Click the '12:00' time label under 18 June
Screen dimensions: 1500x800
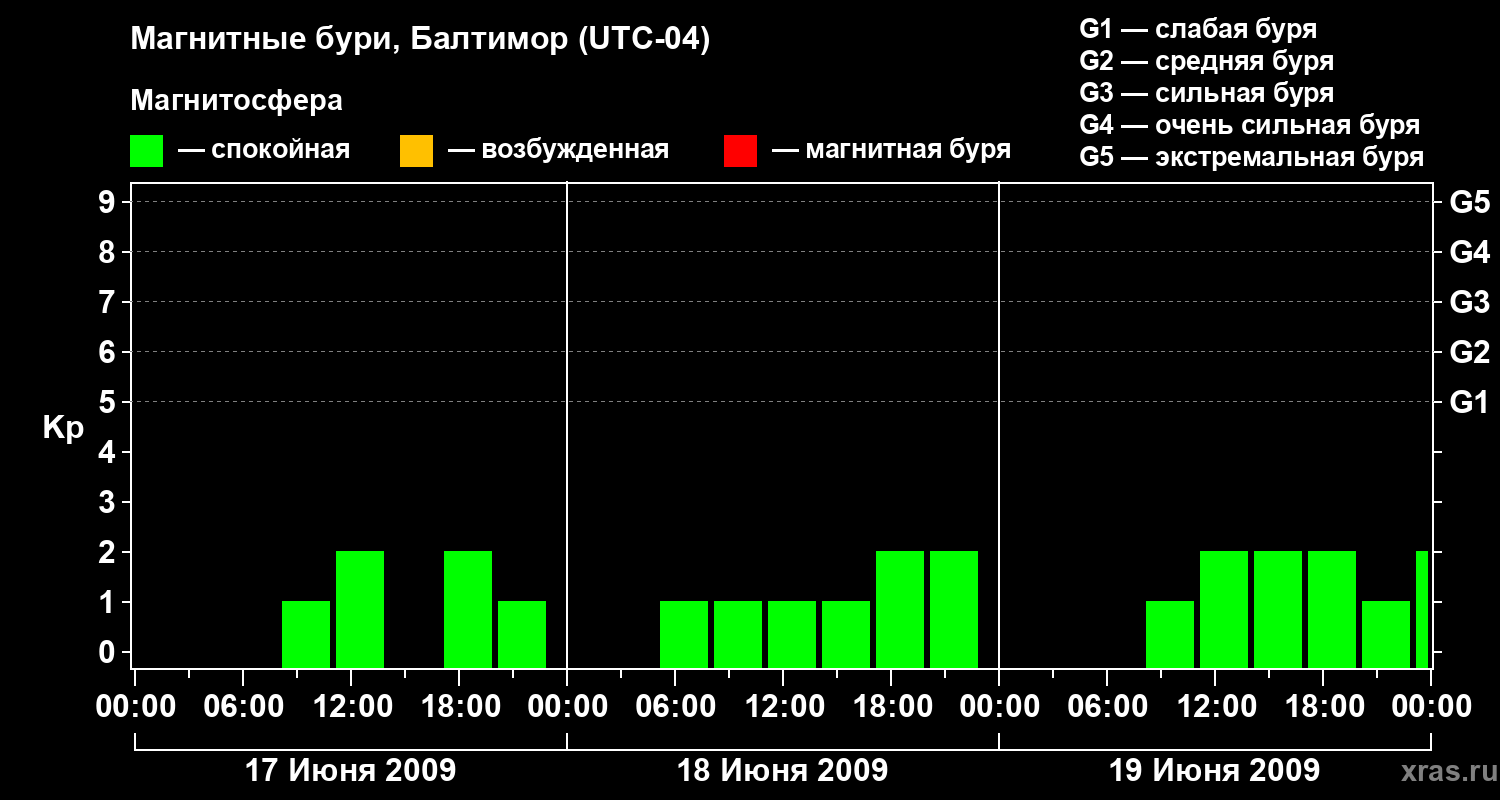[783, 707]
